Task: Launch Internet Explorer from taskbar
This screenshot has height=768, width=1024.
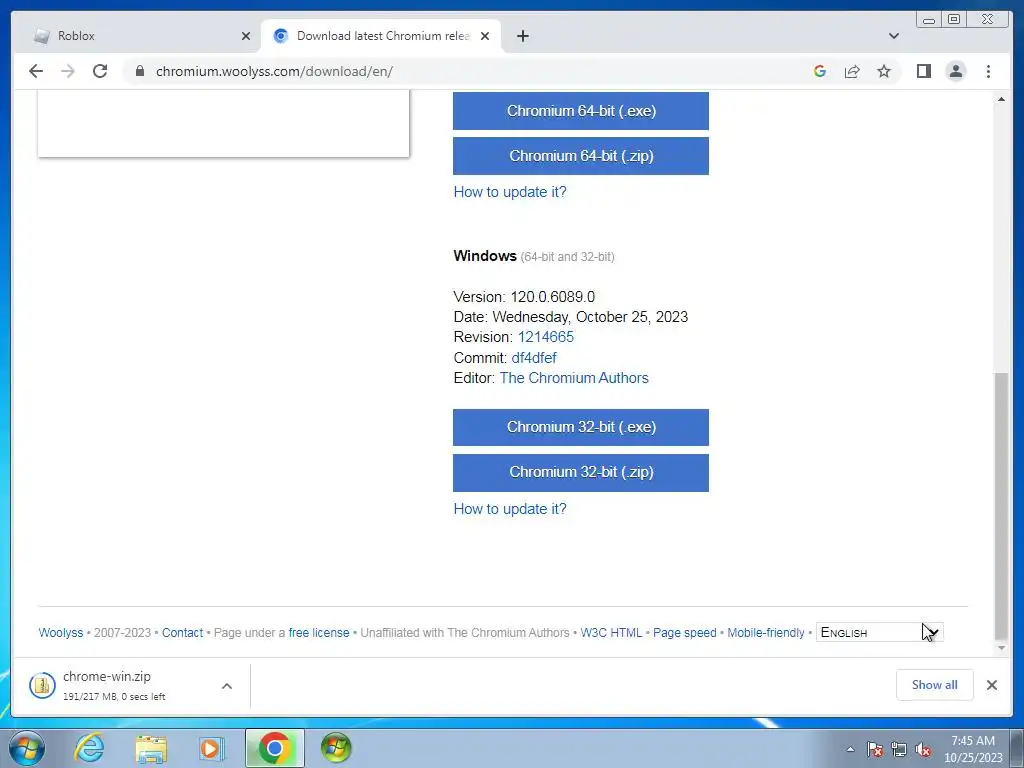Action: coord(89,748)
